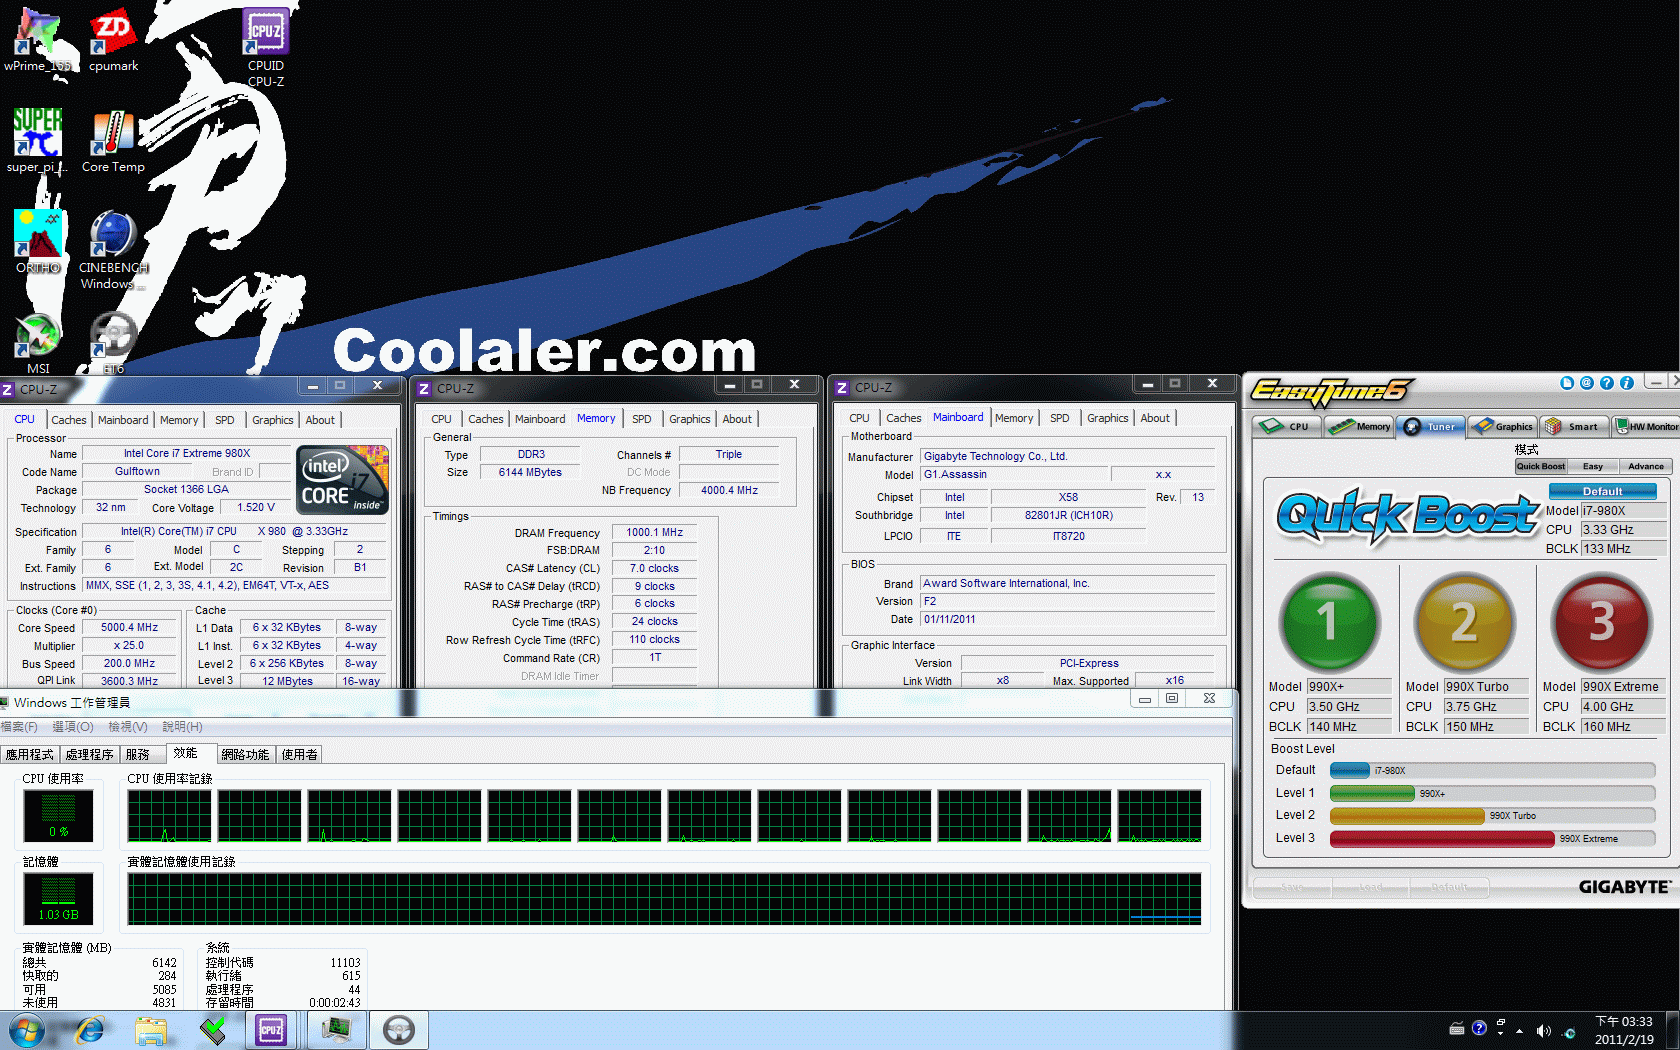The height and width of the screenshot is (1050, 1680).
Task: Switch EasyTune6 mode to Advance
Action: pos(1646,466)
